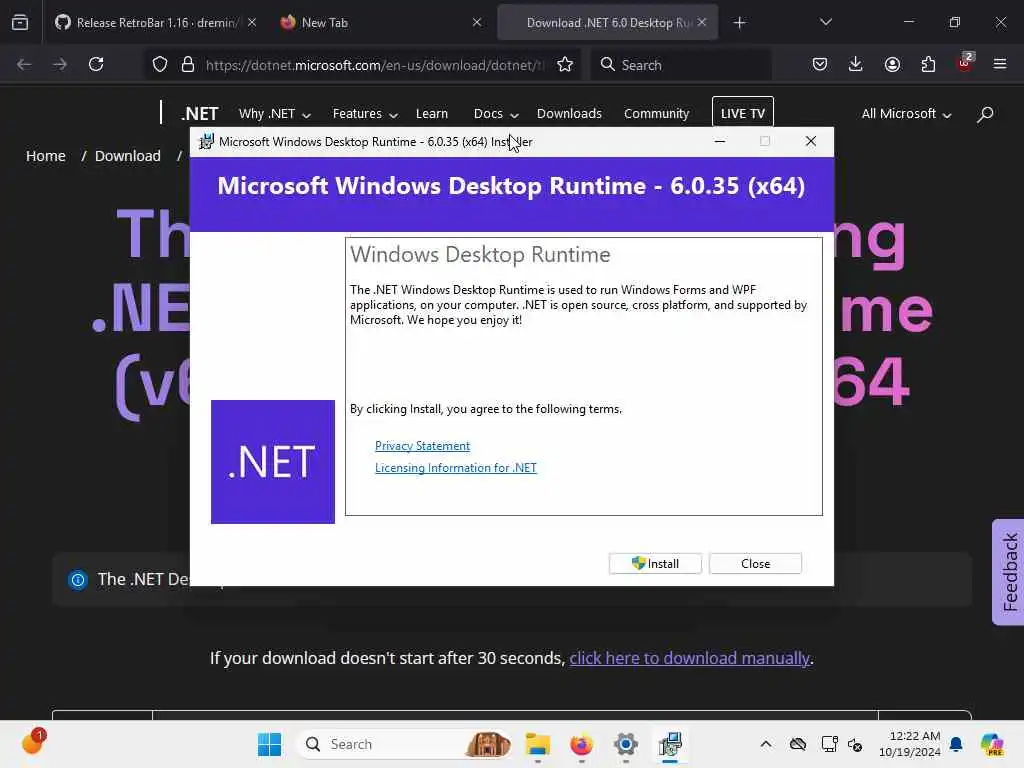Expand the Why .NET dropdown menu

[x=274, y=114]
